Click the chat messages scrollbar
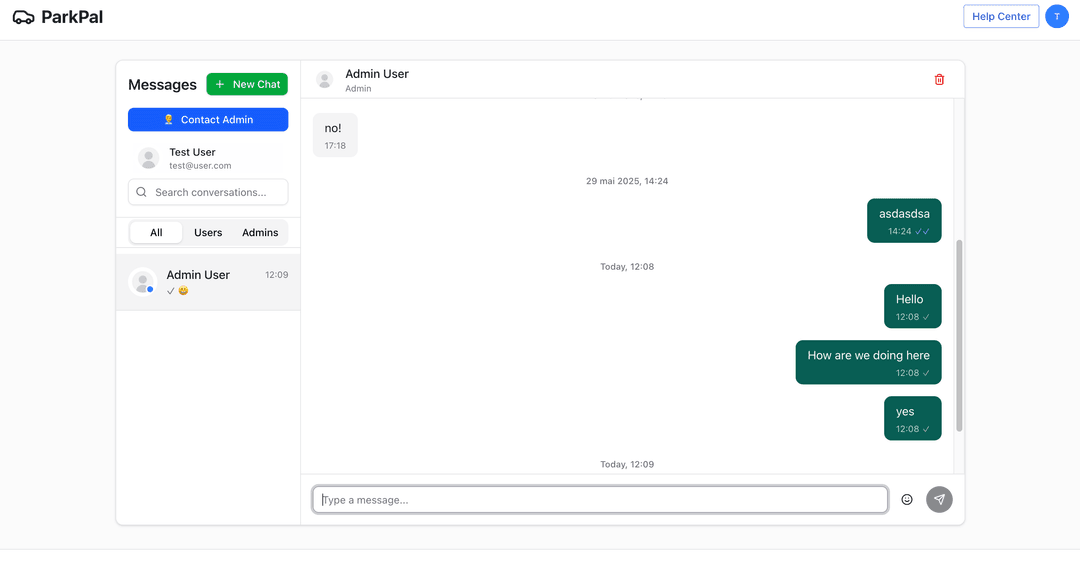1080x563 pixels. pos(959,335)
